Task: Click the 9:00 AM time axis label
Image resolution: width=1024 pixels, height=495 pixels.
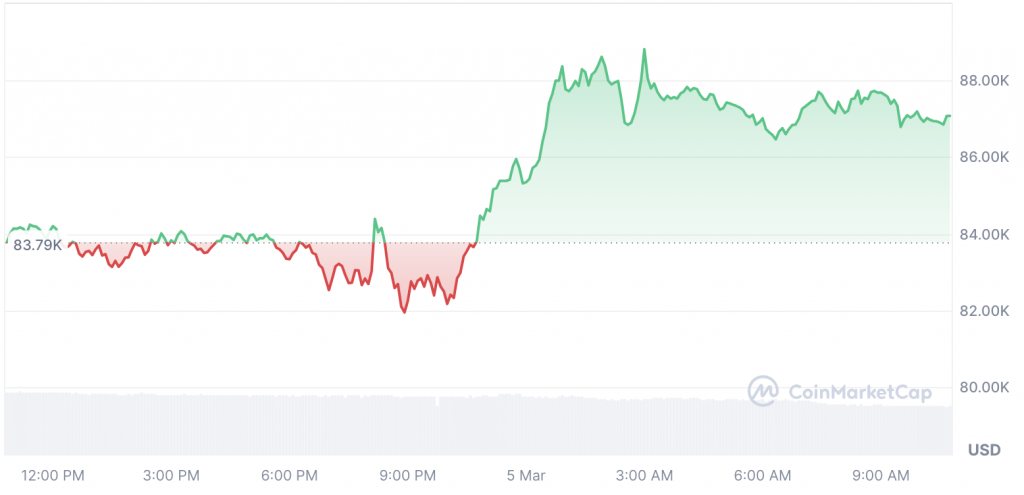Action: tap(882, 473)
